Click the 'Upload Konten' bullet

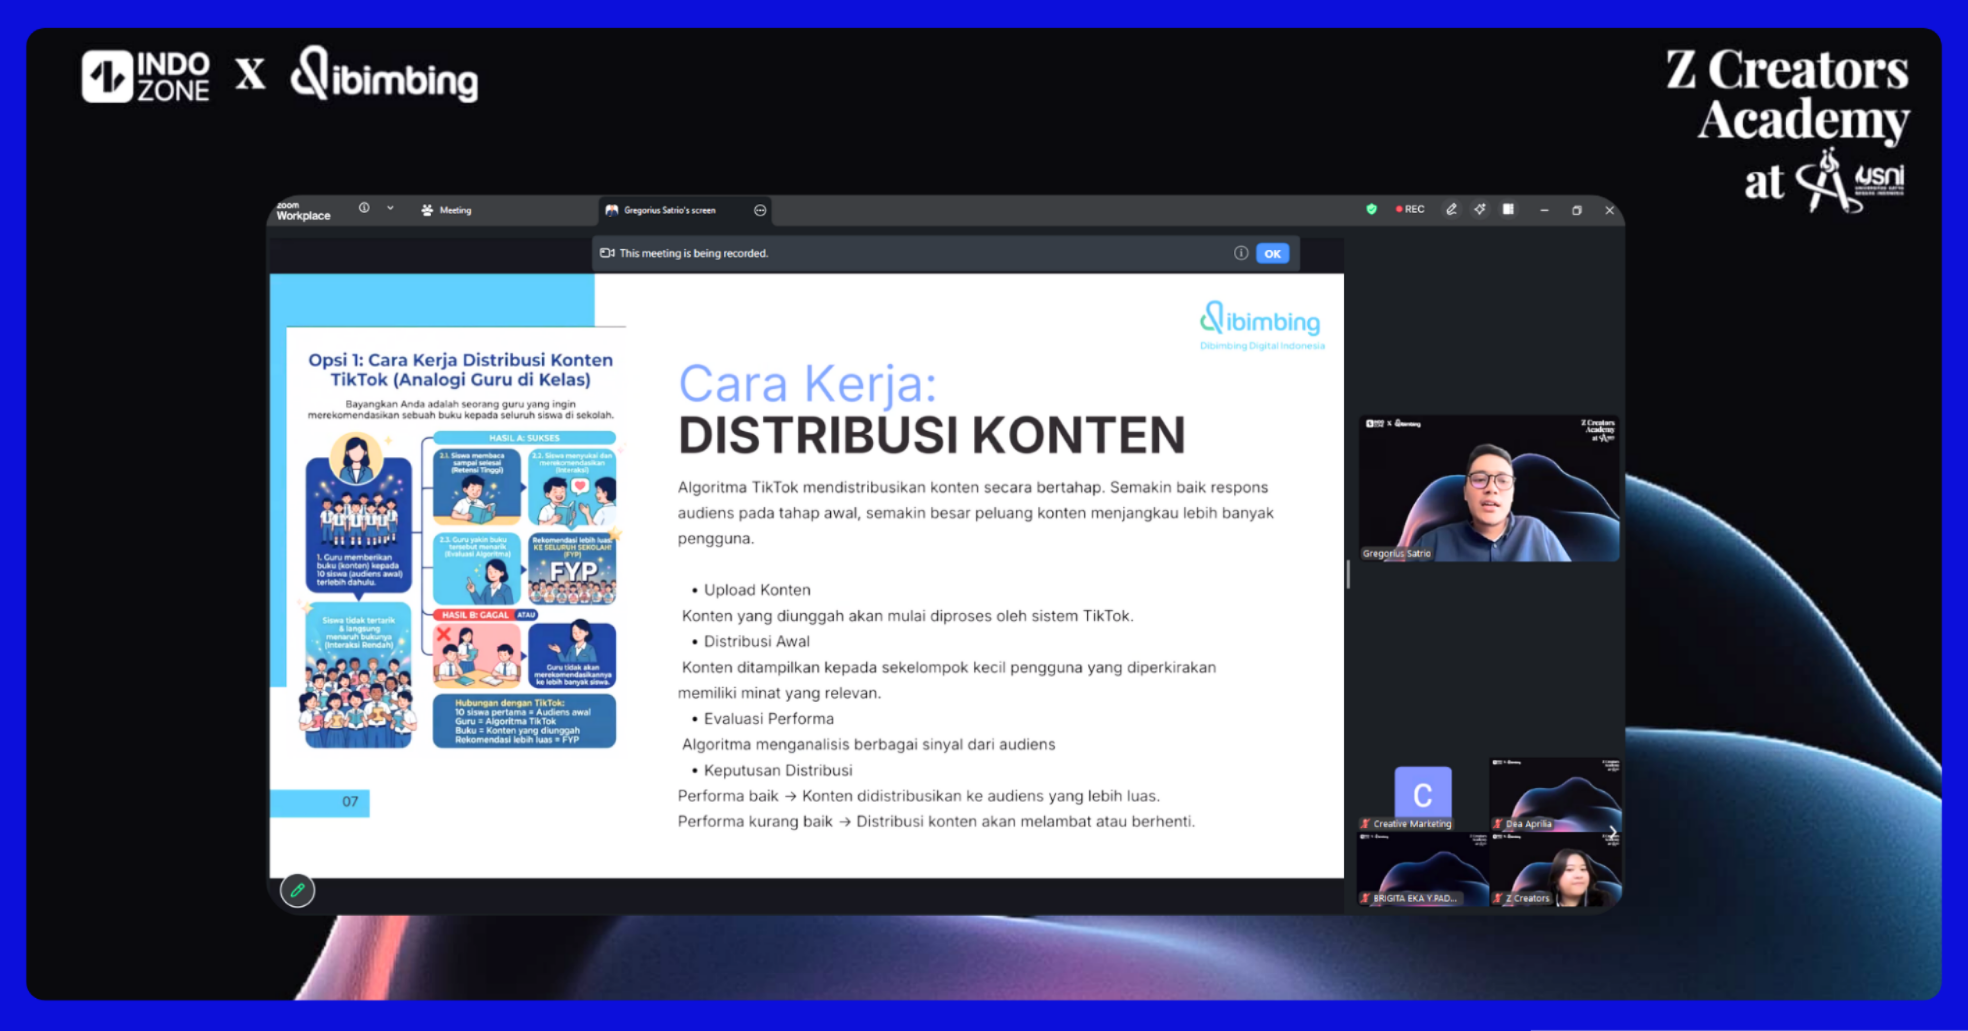756,590
